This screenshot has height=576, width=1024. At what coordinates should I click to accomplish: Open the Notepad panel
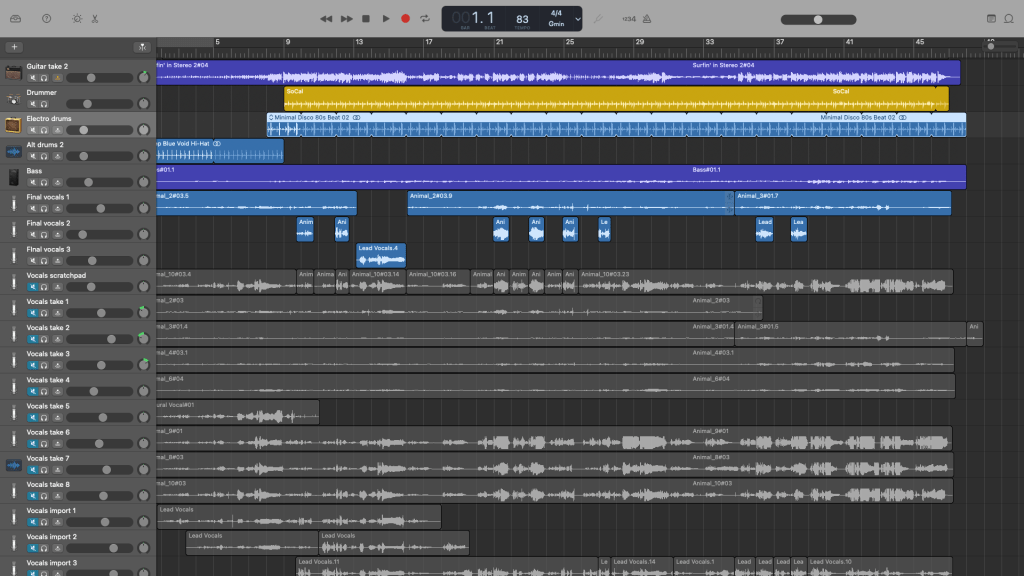tap(991, 19)
